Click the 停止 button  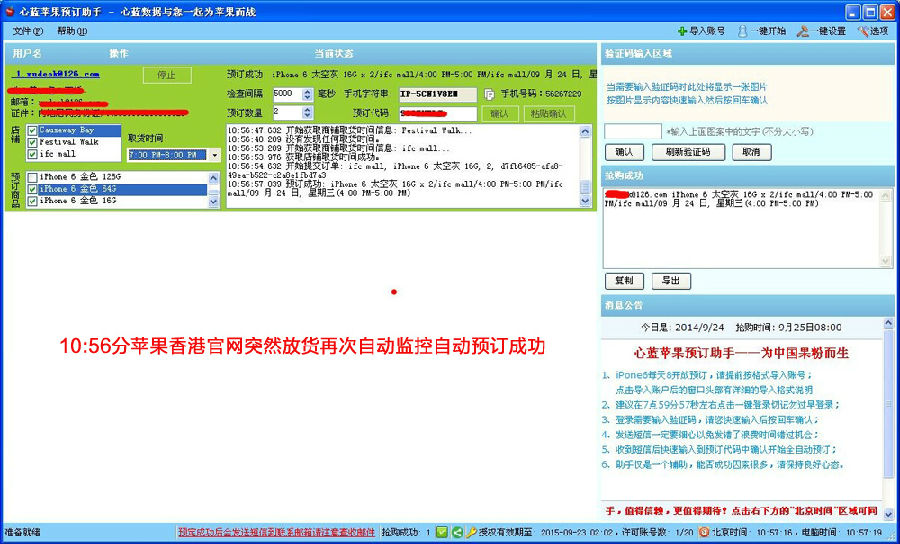tap(166, 75)
